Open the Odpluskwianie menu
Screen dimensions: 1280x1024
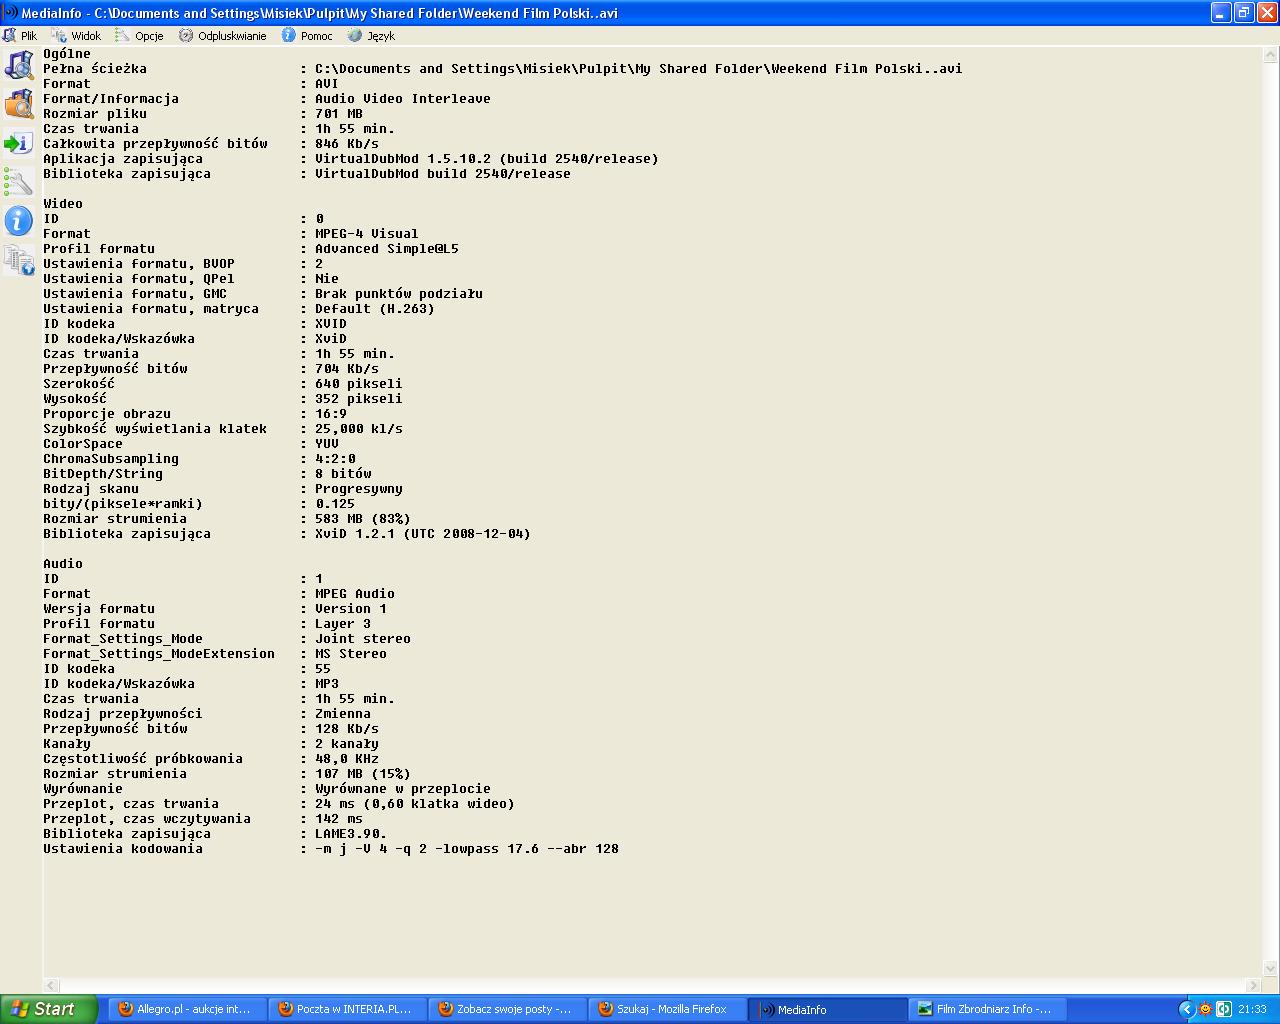coord(222,35)
